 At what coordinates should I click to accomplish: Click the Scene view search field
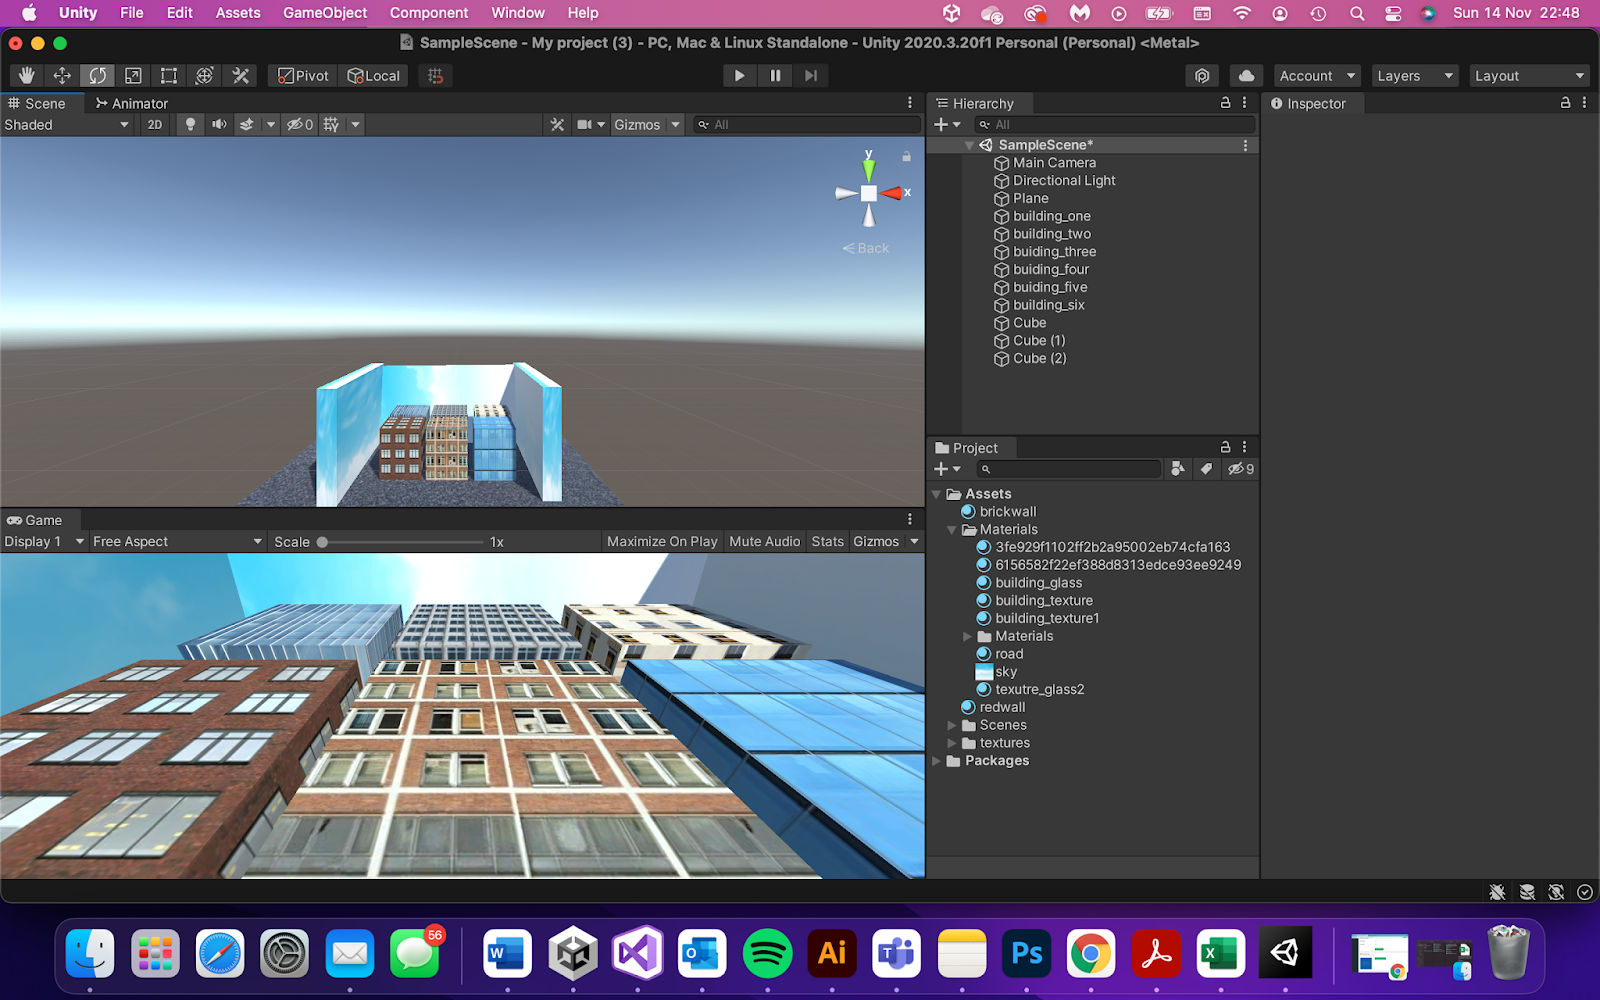coord(807,125)
